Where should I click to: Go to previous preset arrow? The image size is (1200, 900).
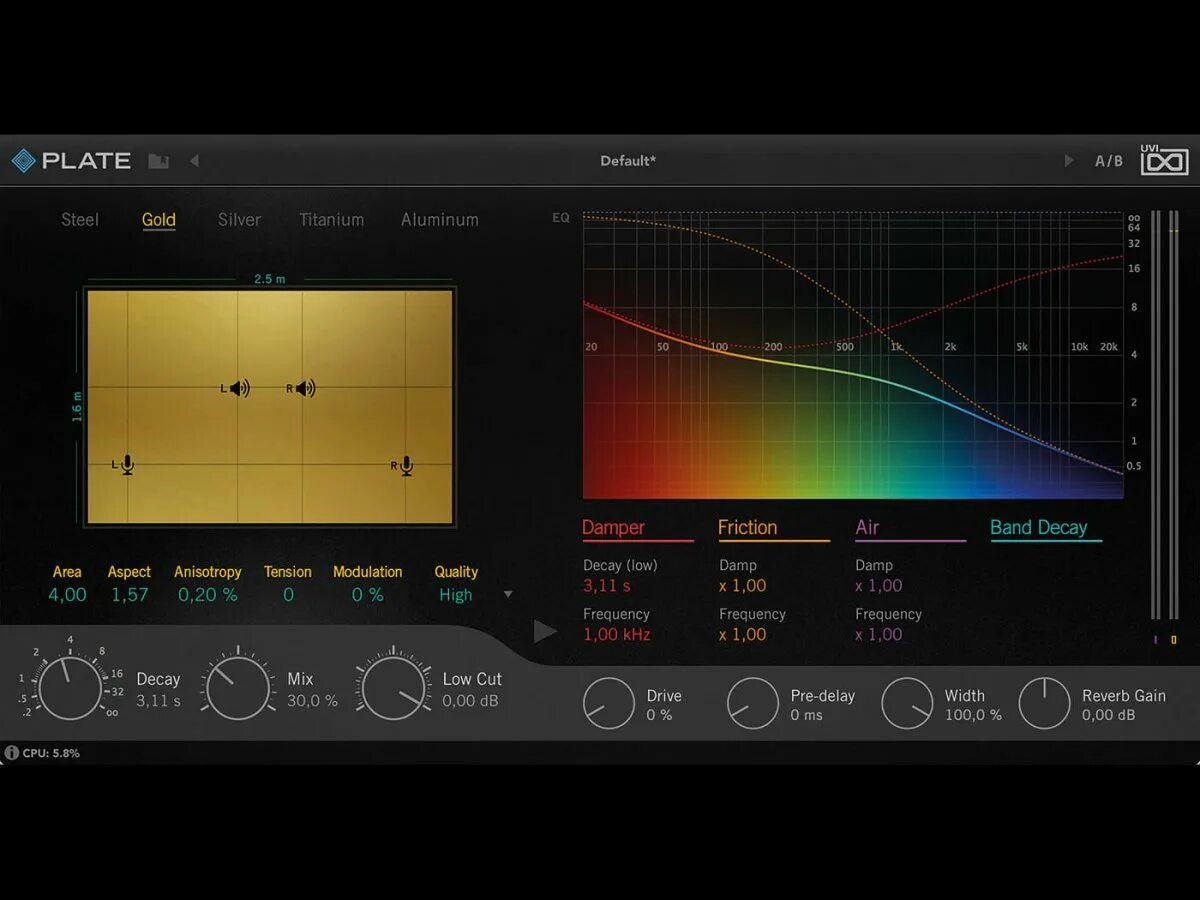click(x=194, y=161)
